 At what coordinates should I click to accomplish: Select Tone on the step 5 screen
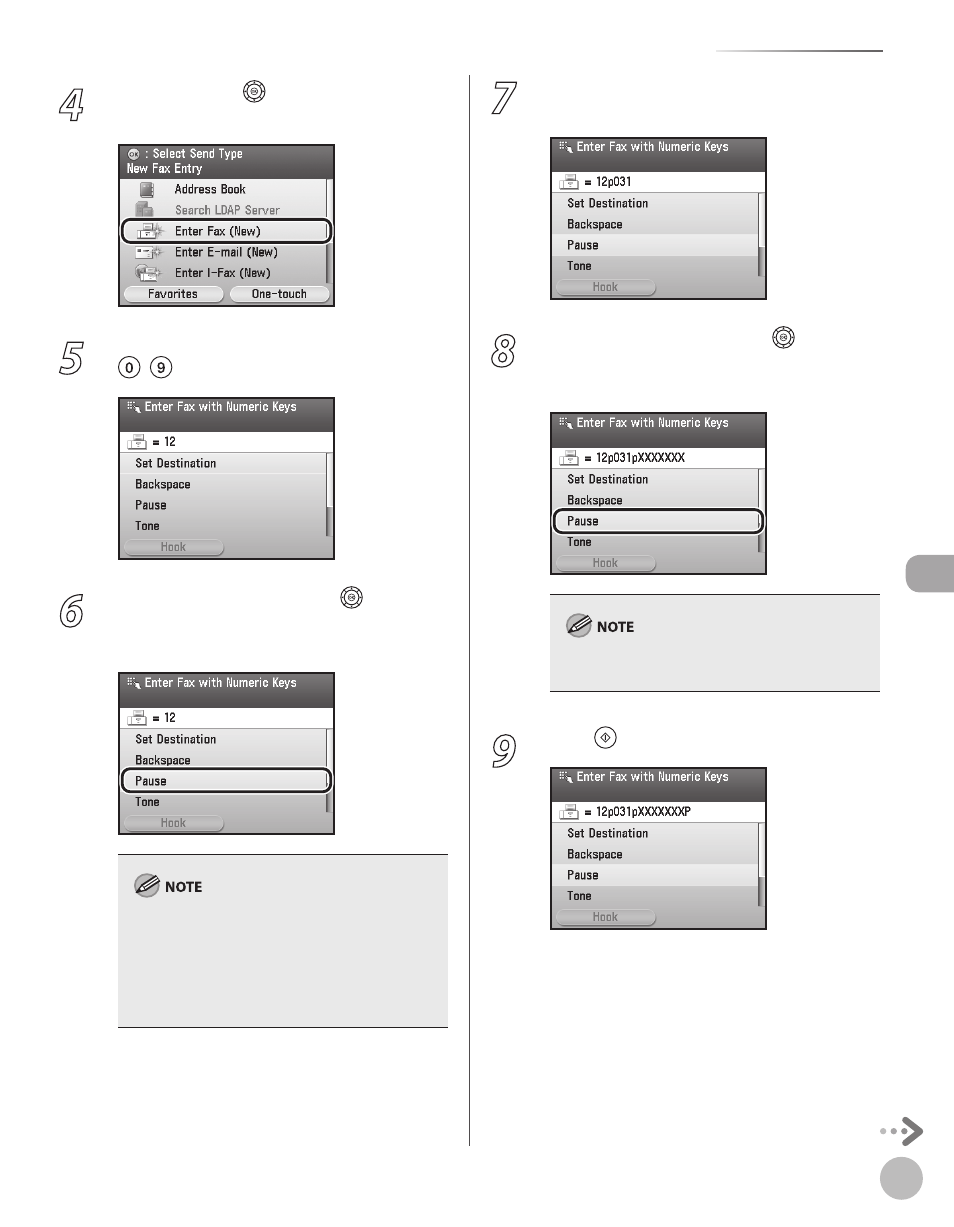pos(223,526)
